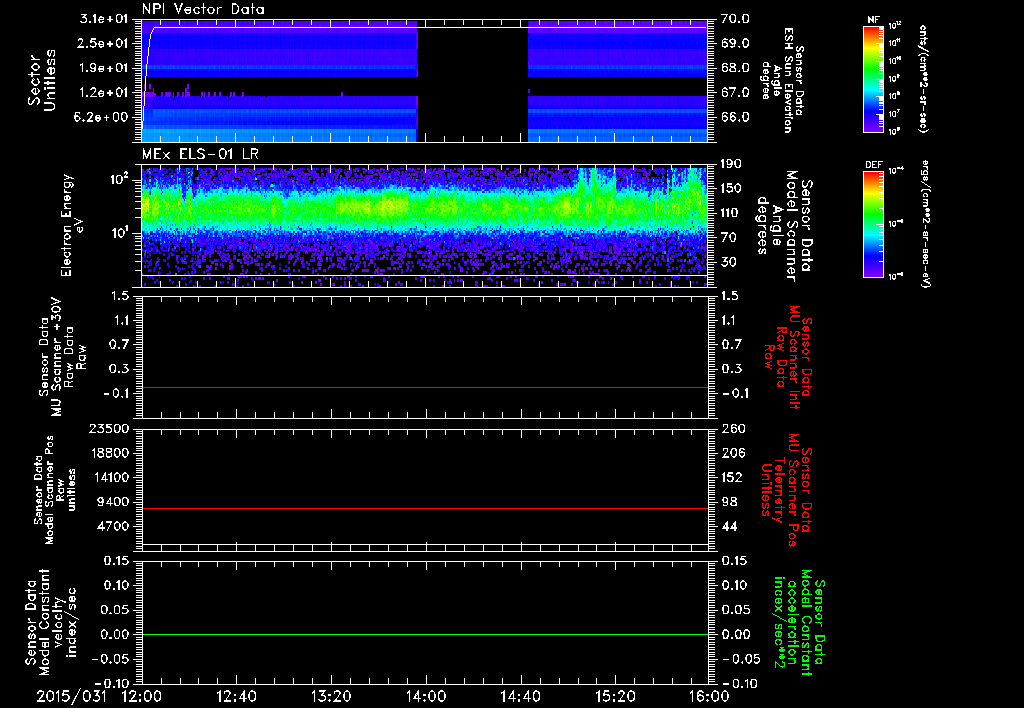This screenshot has width=1024, height=708.
Task: Click the 190 scanner angle tick
Action: 732,163
